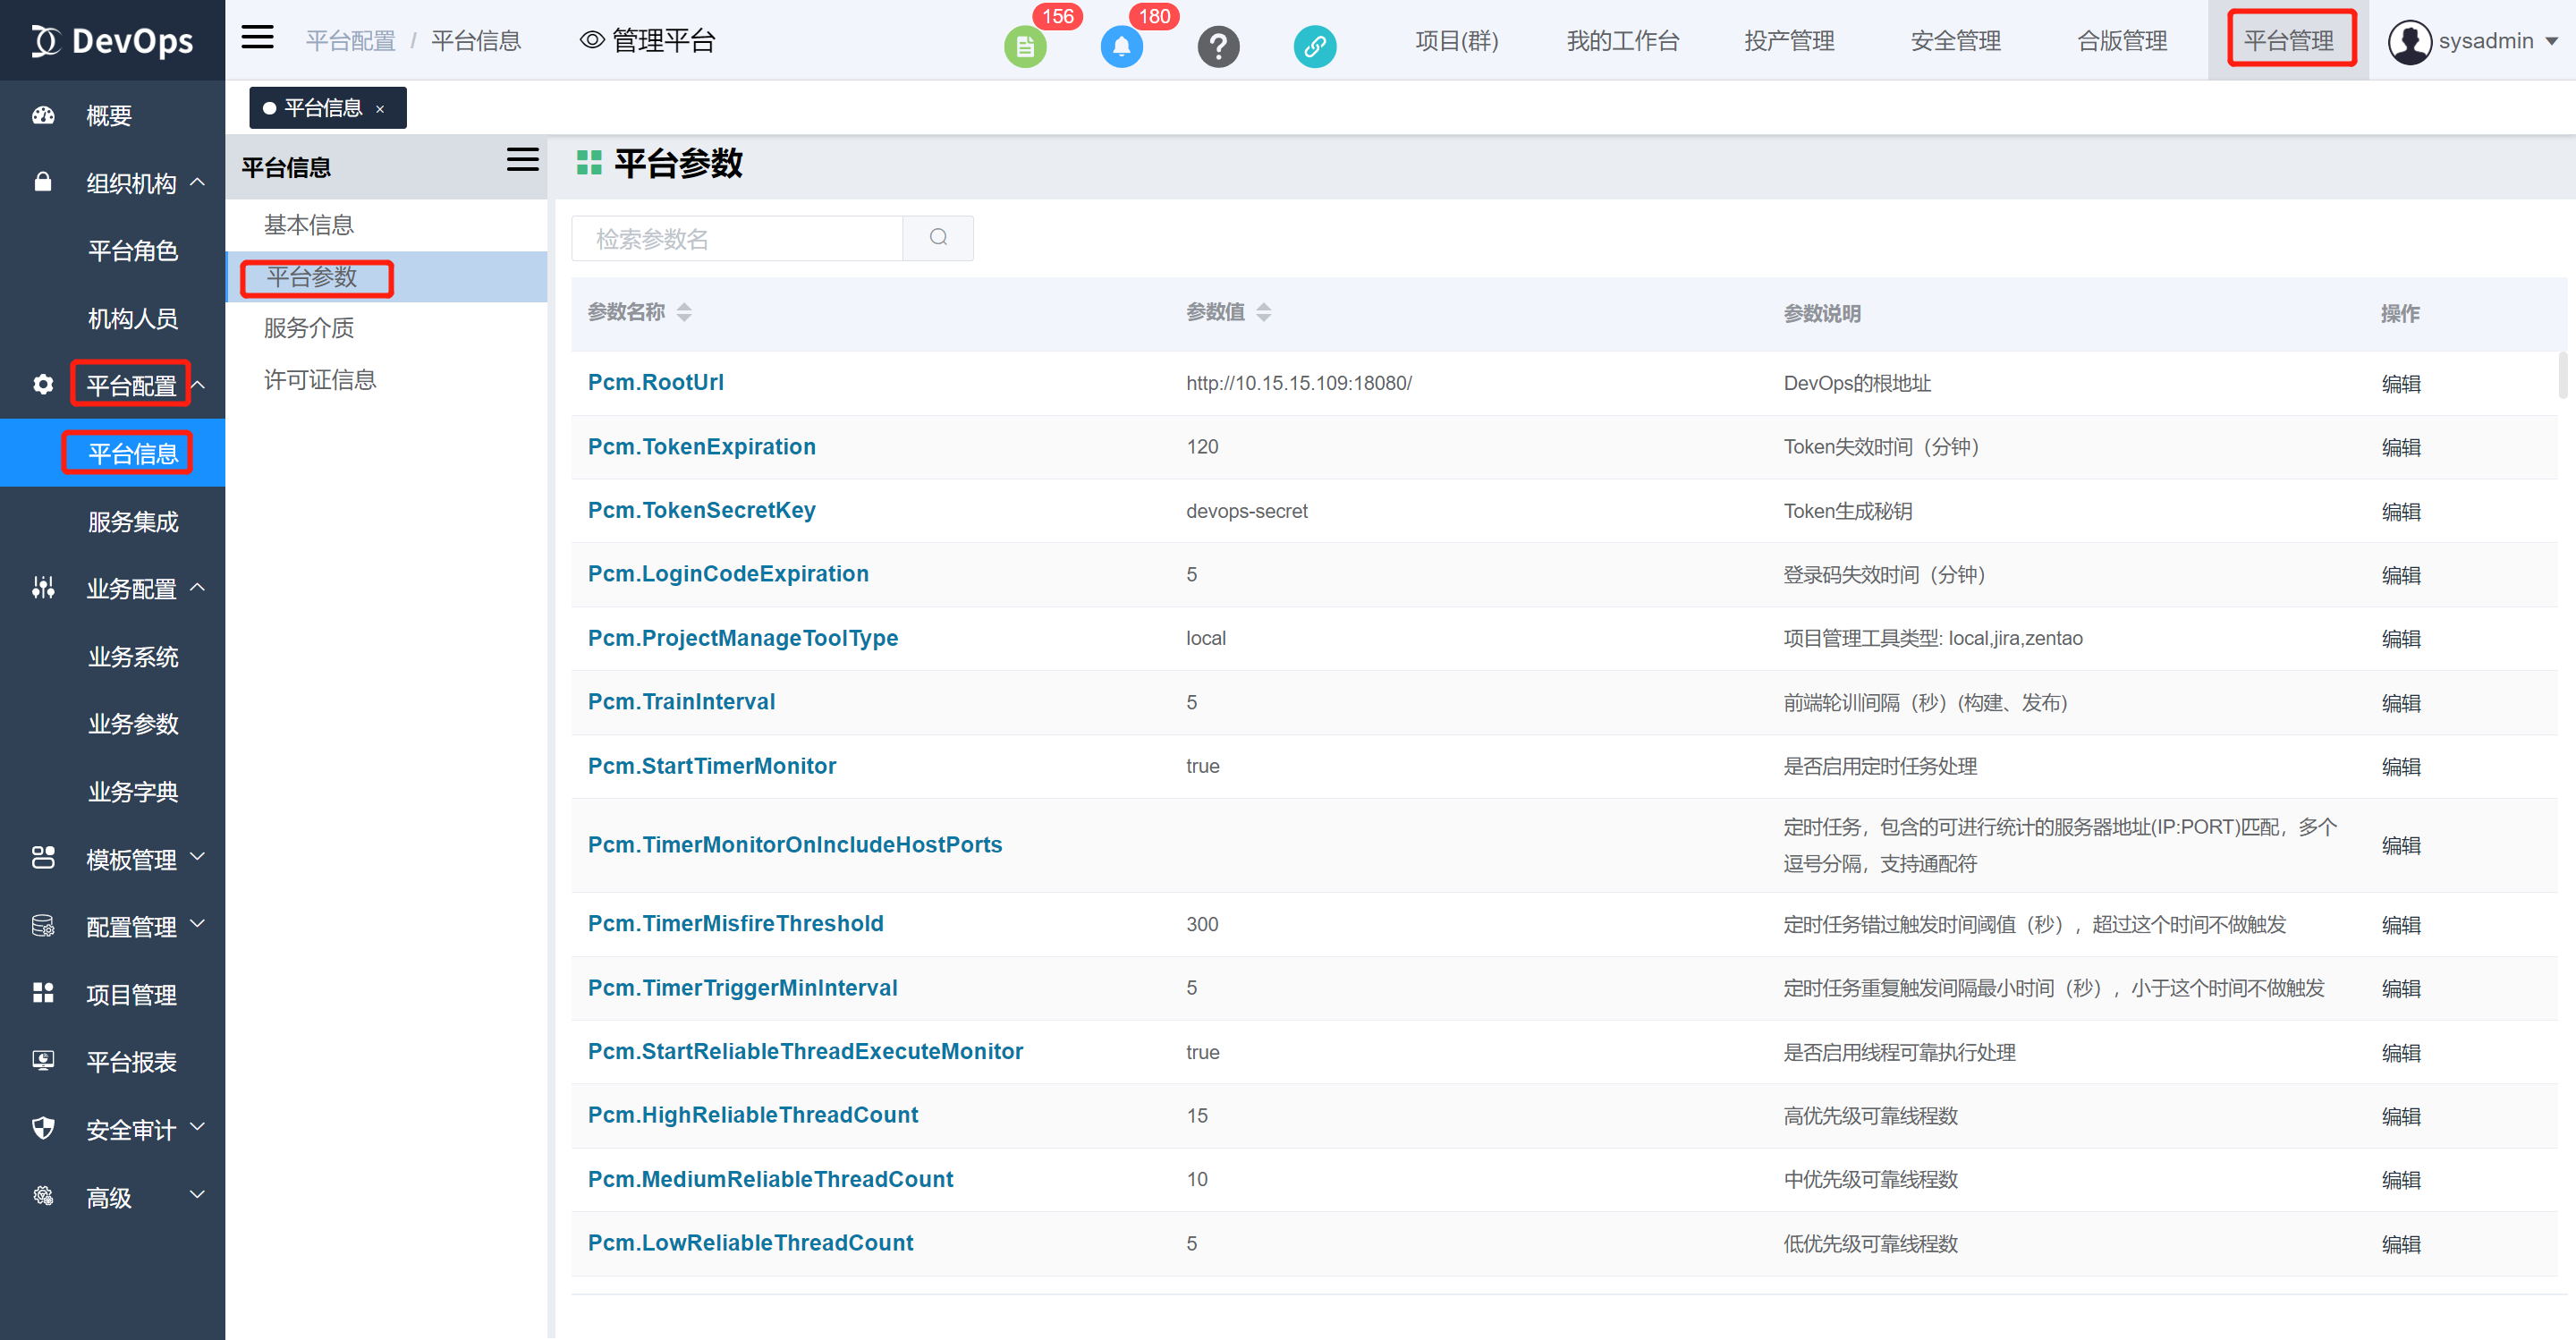
Task: Click 编辑 for Pcm.TokenExpiration
Action: (2402, 447)
